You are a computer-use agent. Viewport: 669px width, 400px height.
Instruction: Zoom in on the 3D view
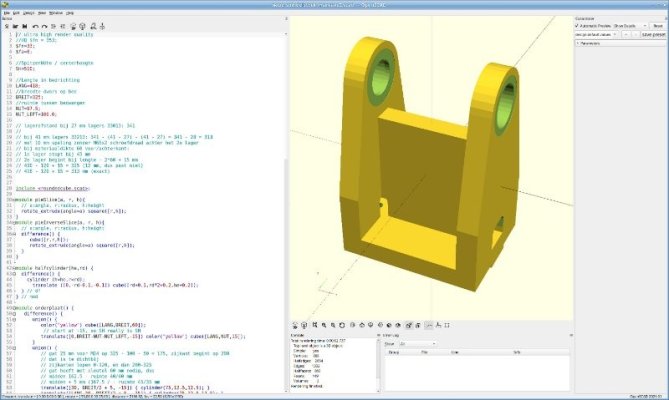[x=324, y=325]
